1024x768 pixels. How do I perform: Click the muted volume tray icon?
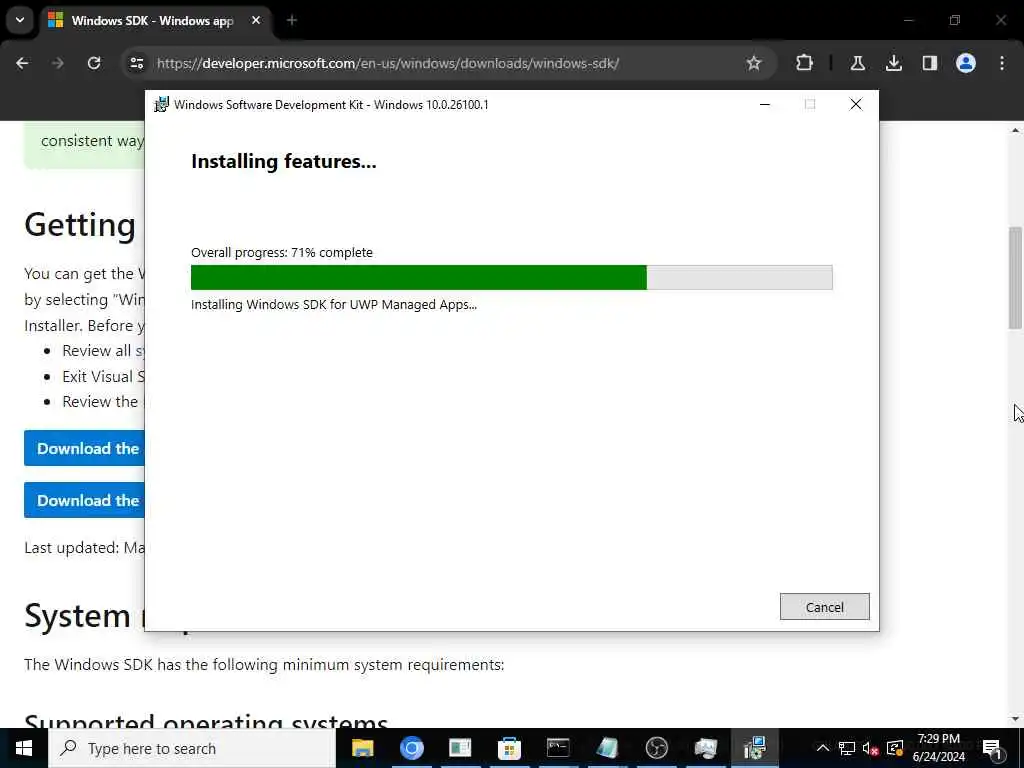871,748
